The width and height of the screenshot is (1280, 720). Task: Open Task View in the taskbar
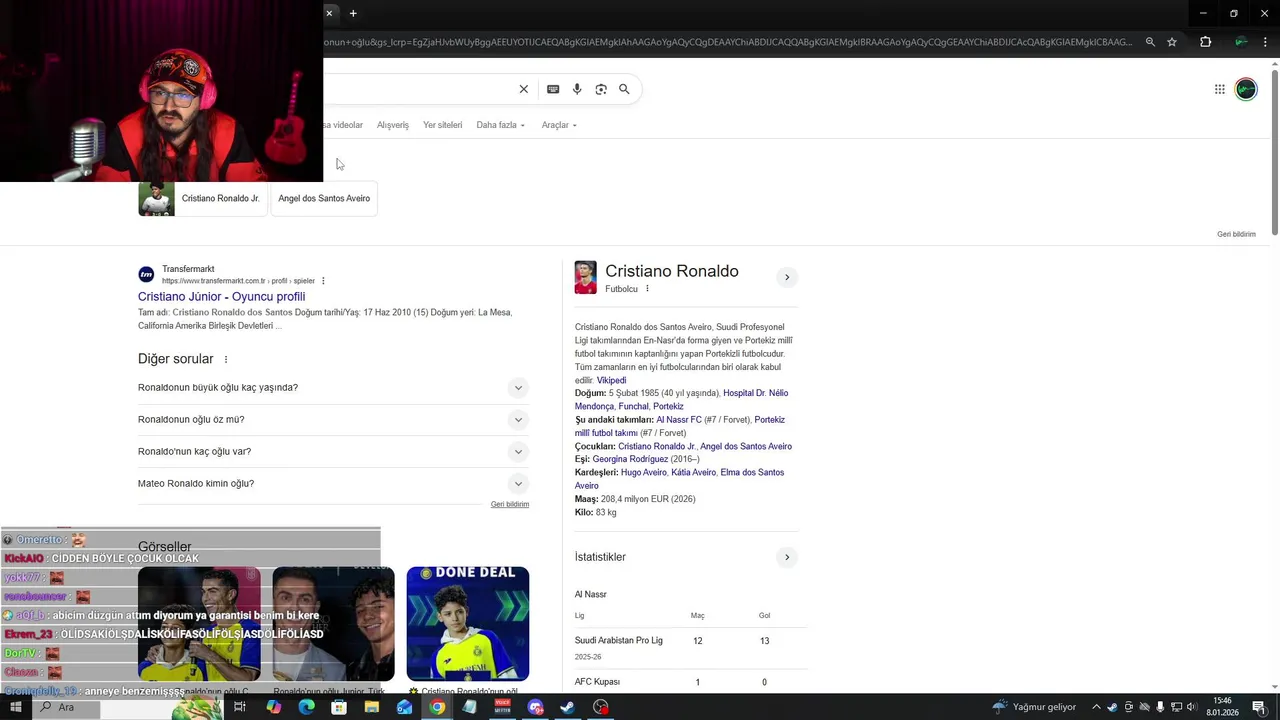(x=240, y=707)
